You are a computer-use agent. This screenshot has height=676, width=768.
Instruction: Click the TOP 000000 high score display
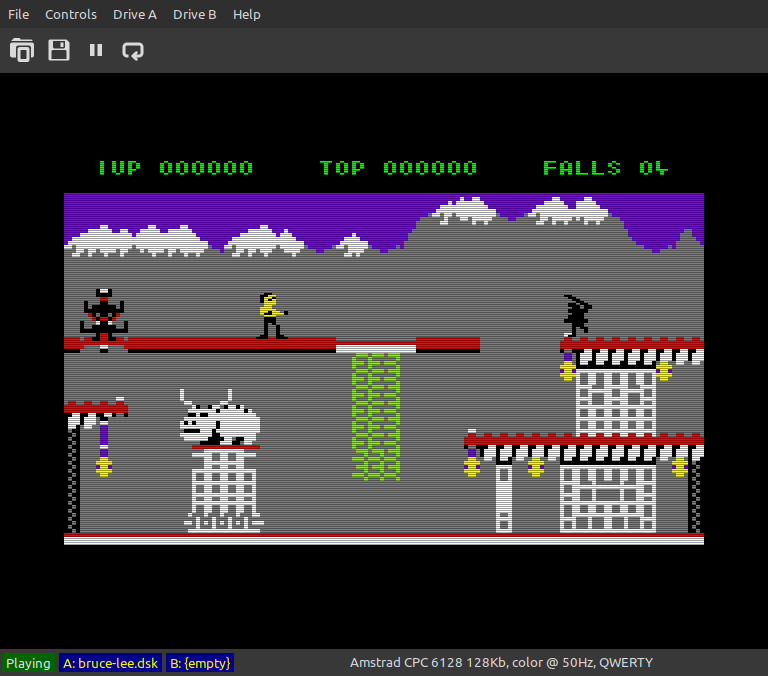pos(398,168)
